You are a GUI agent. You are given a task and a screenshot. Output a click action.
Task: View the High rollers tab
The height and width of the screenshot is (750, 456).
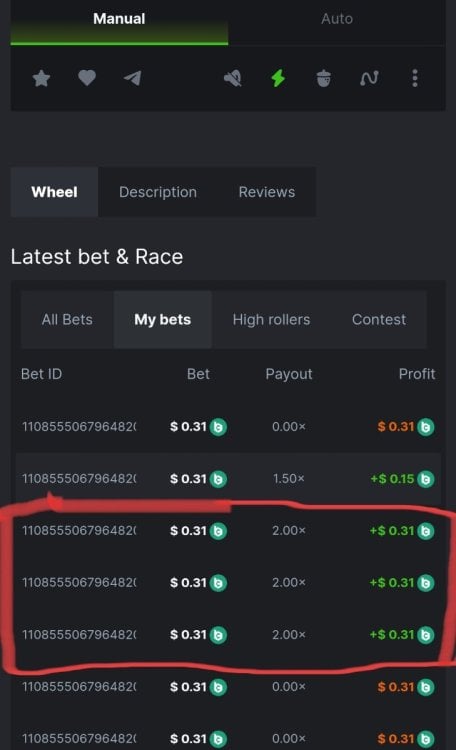click(271, 320)
